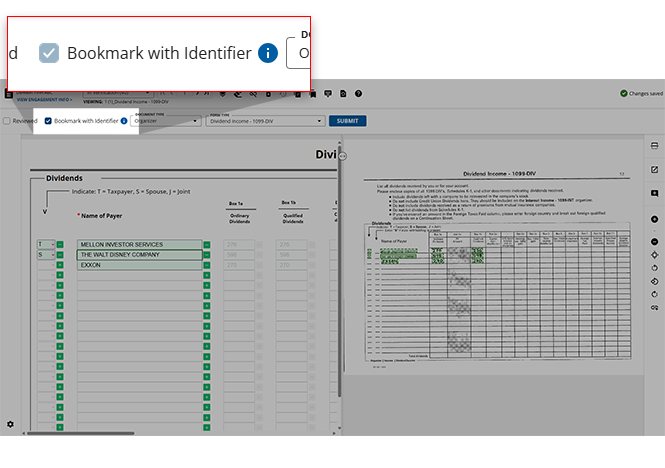This screenshot has height=468, width=665.
Task: Uncheck Bookmark with Identifier checkbox
Action: coord(48,121)
